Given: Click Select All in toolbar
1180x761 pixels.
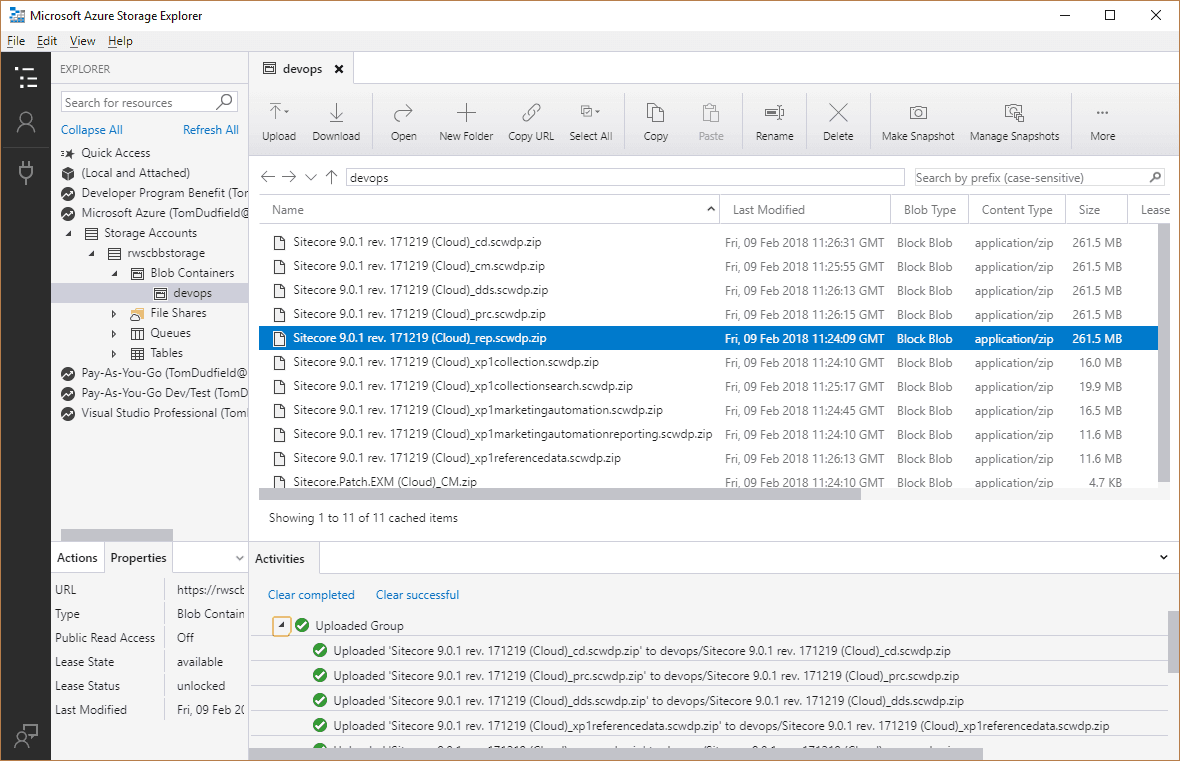Looking at the screenshot, I should click(x=591, y=123).
